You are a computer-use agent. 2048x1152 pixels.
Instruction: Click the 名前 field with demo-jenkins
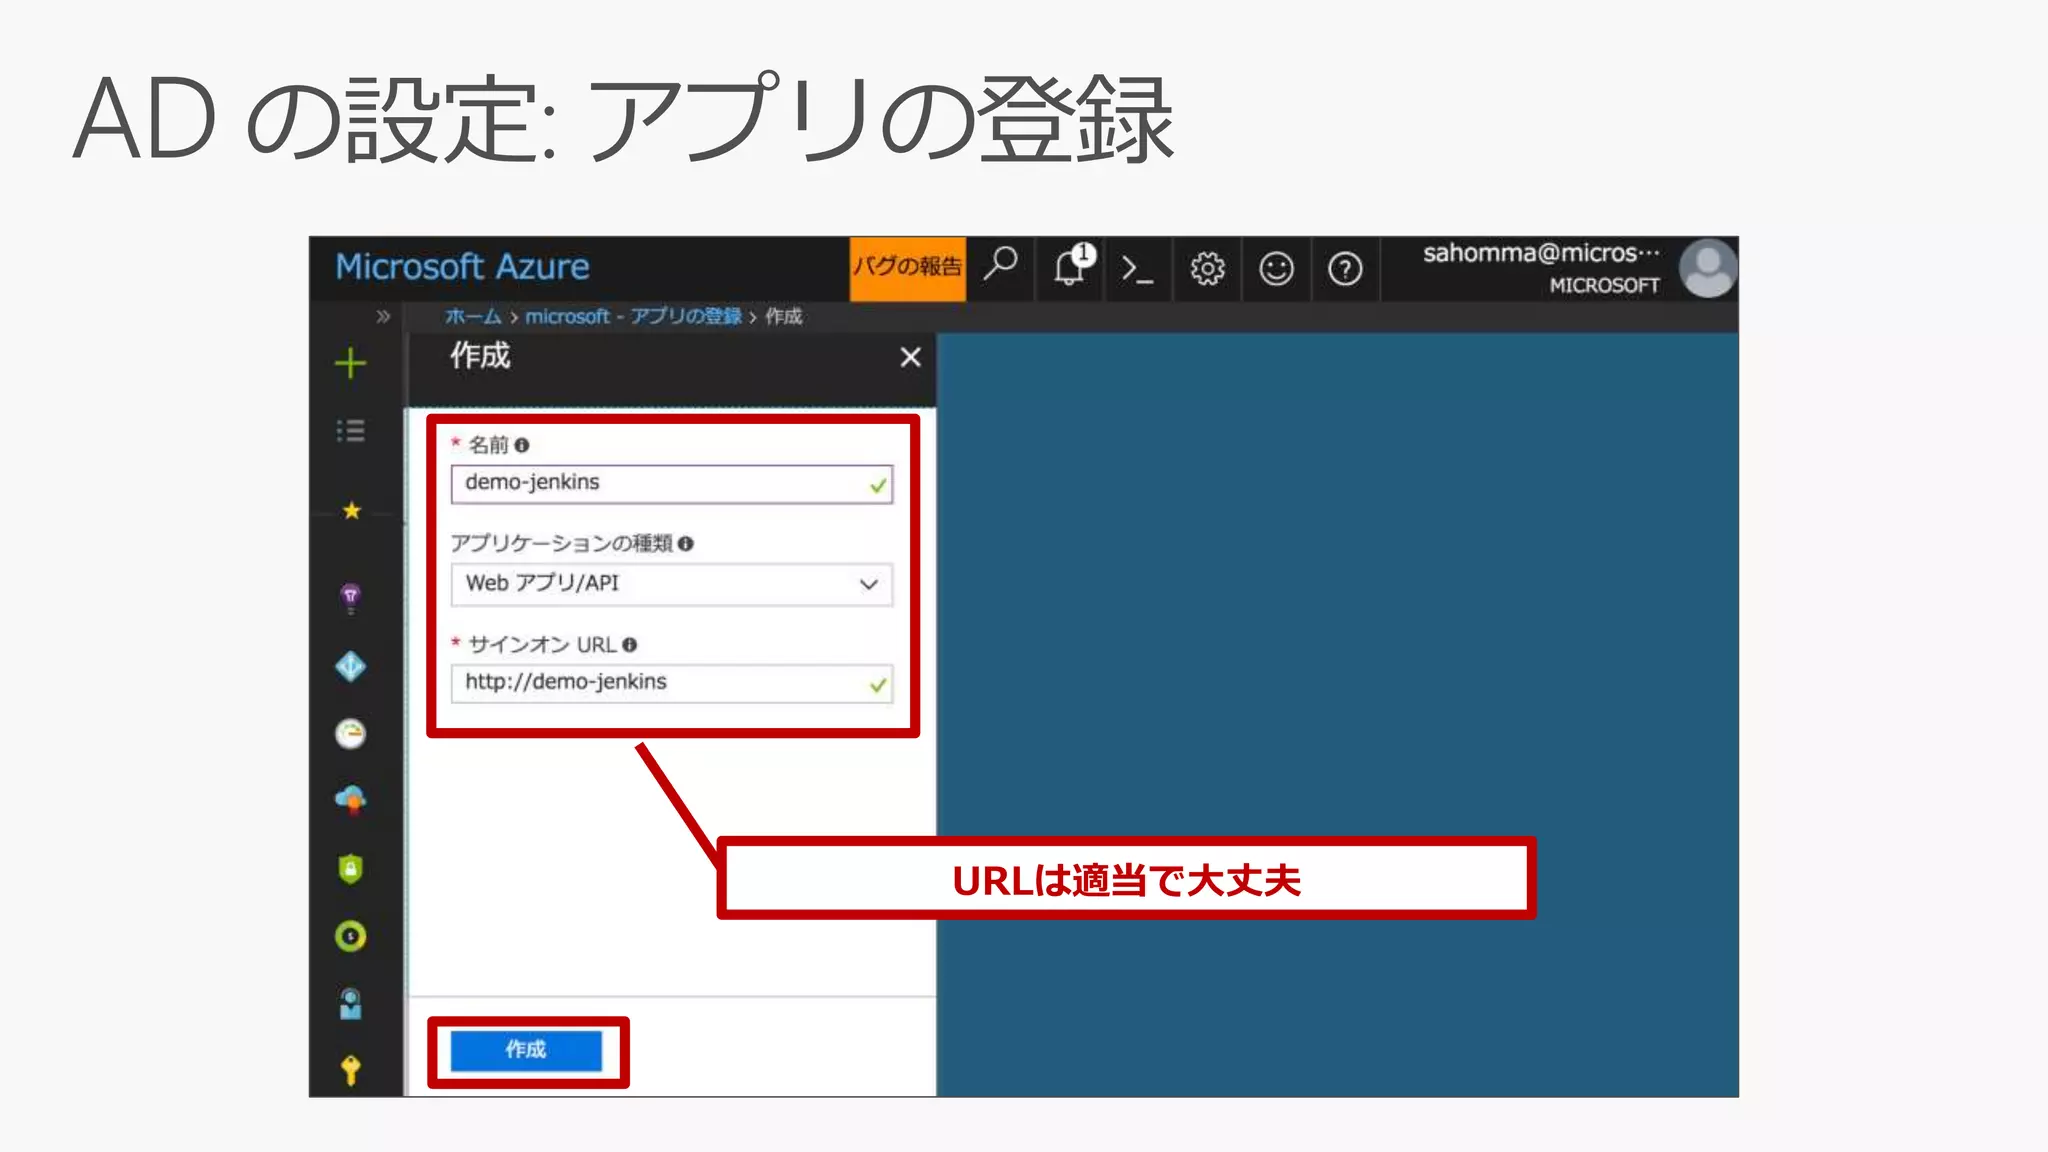[671, 484]
